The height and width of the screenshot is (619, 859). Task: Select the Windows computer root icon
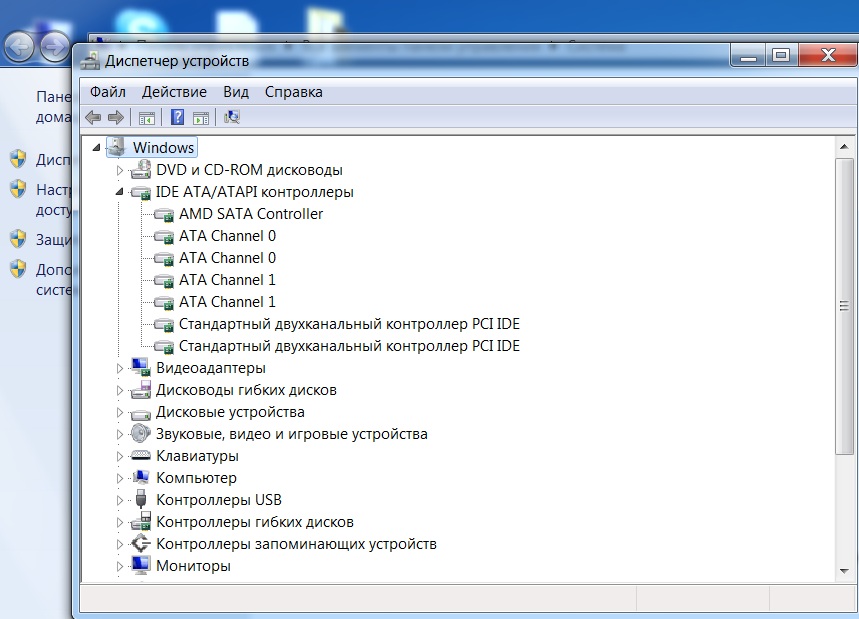[x=117, y=147]
